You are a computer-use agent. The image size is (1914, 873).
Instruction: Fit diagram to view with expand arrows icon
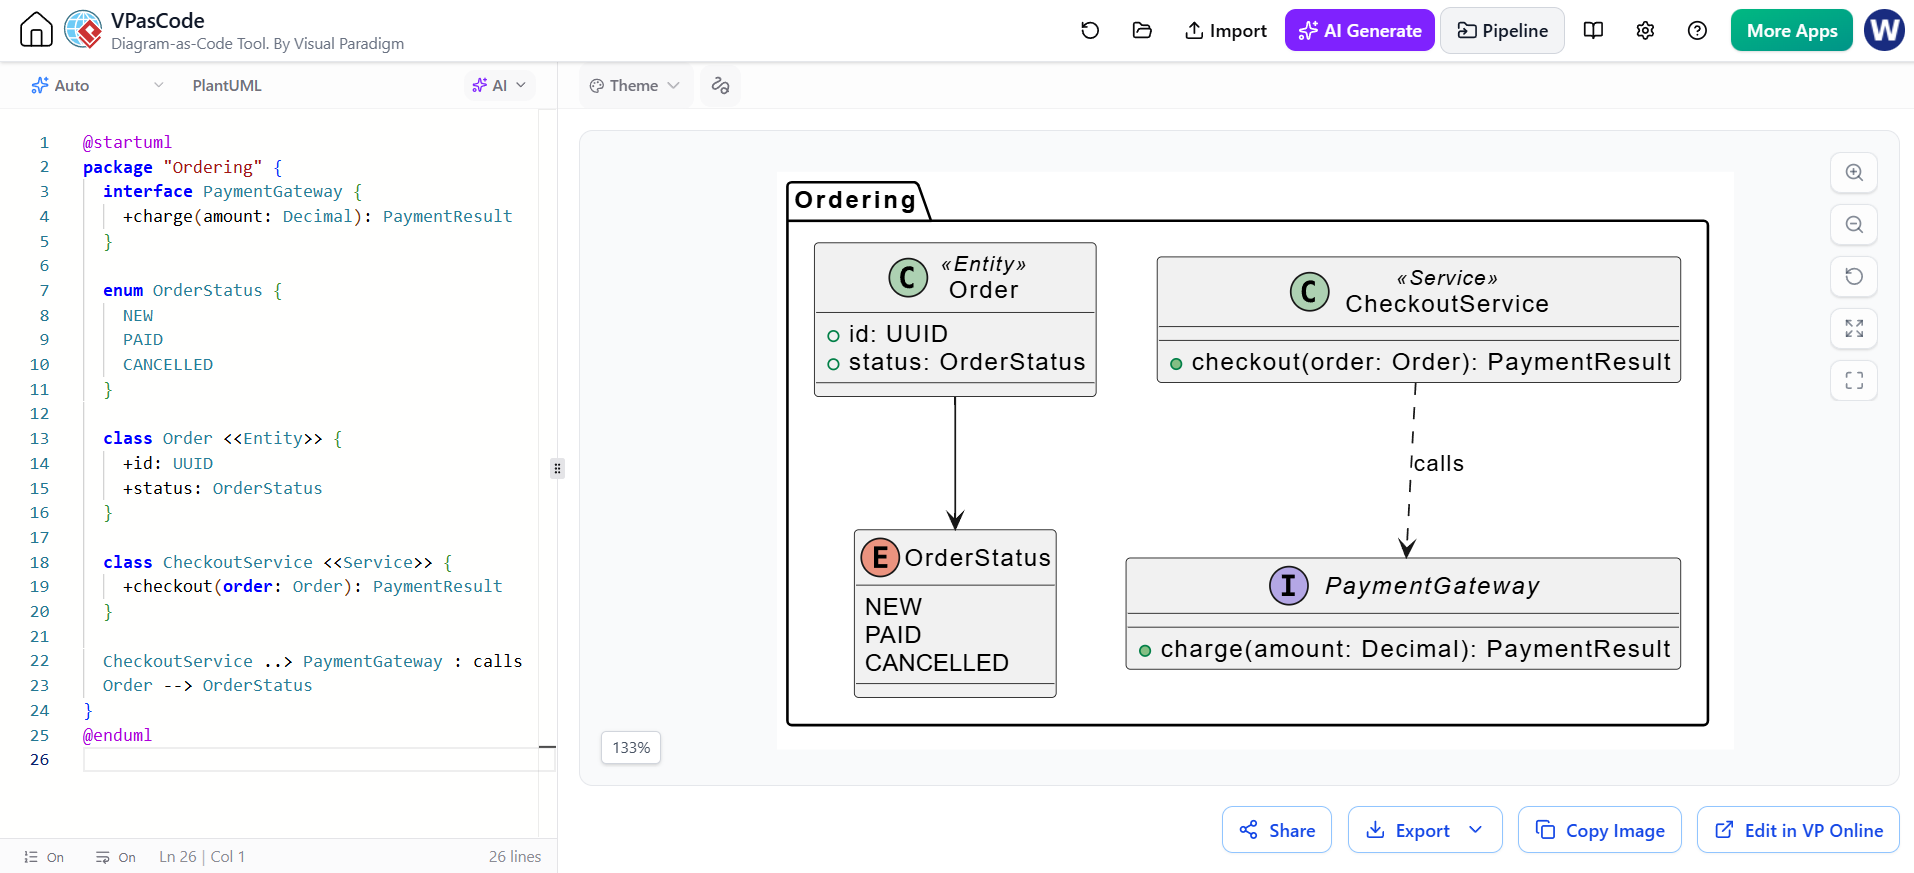(1854, 329)
